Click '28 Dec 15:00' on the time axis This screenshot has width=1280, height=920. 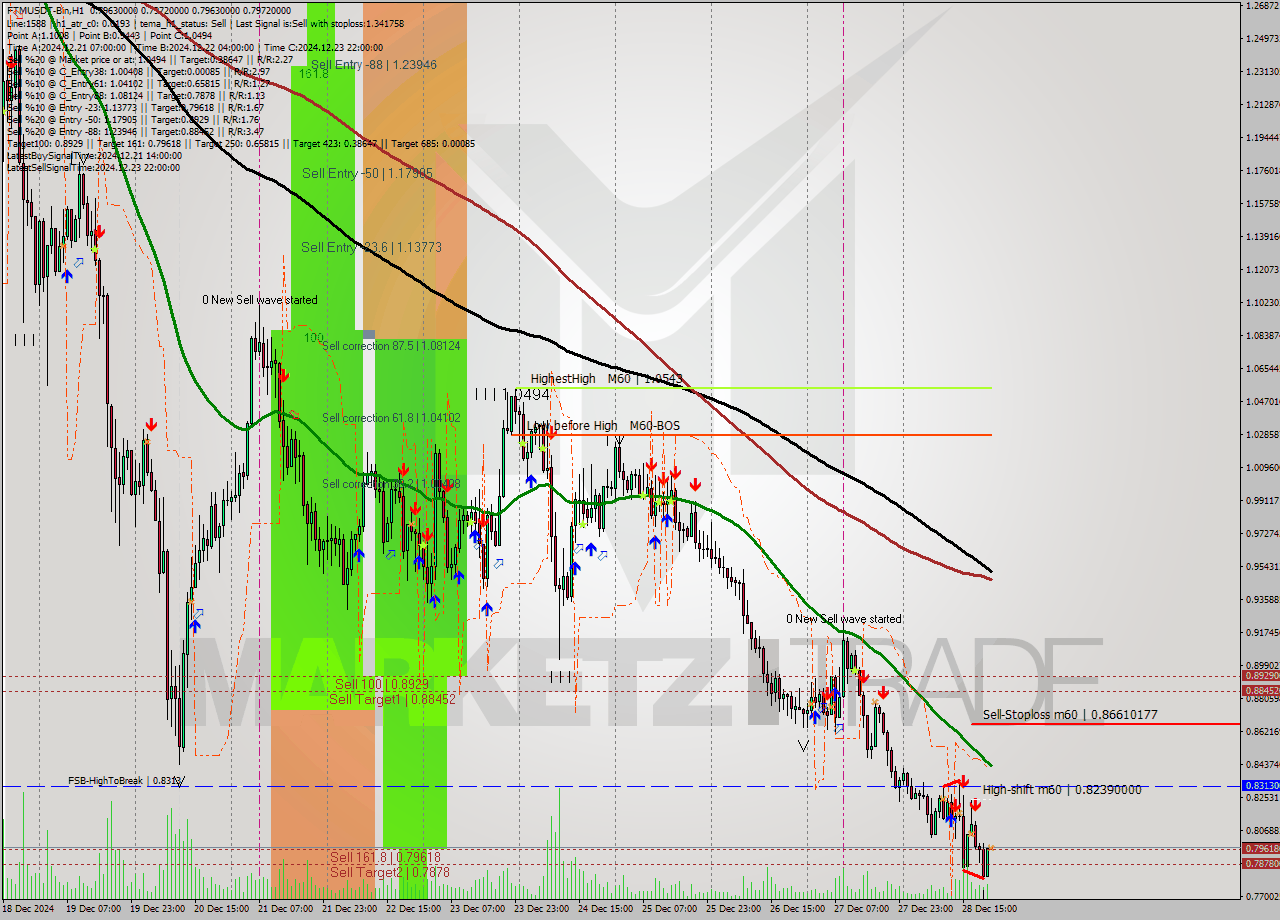990,909
